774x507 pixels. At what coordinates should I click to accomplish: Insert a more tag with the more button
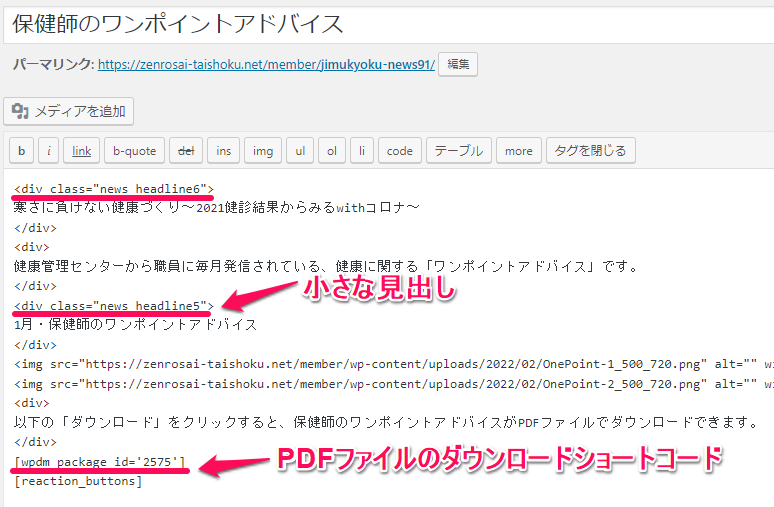point(518,151)
